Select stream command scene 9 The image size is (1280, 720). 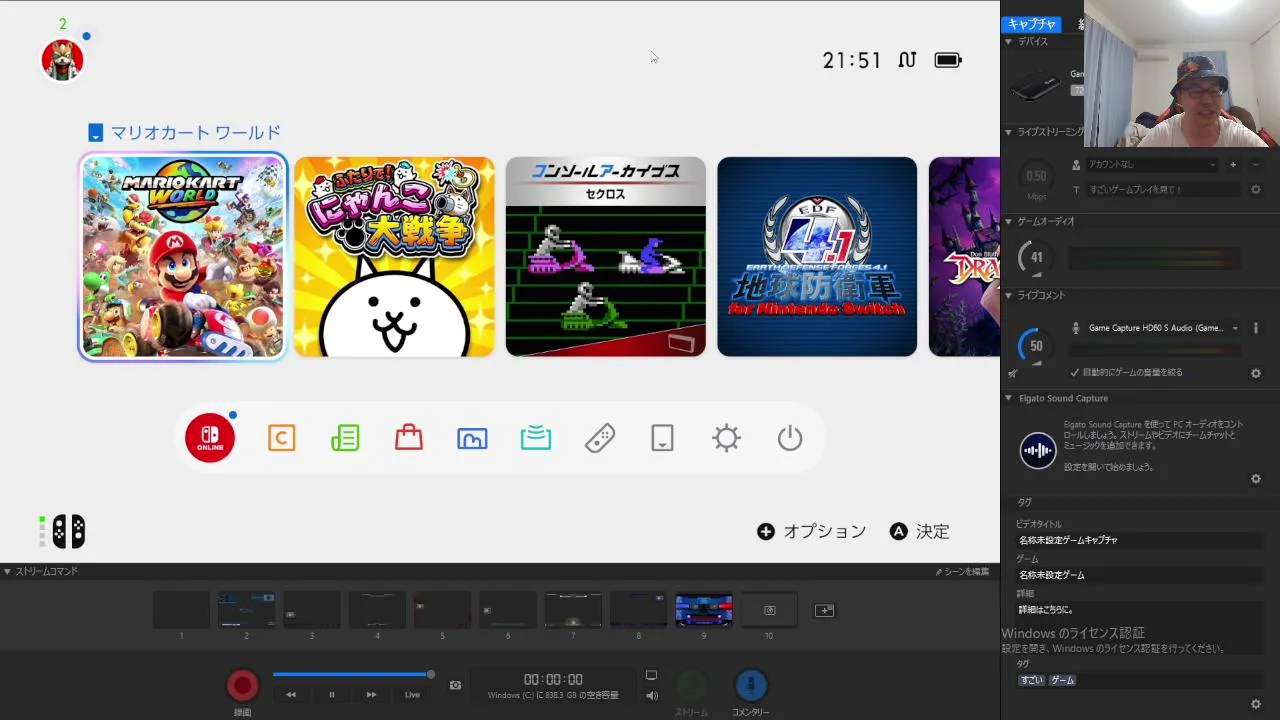(704, 610)
